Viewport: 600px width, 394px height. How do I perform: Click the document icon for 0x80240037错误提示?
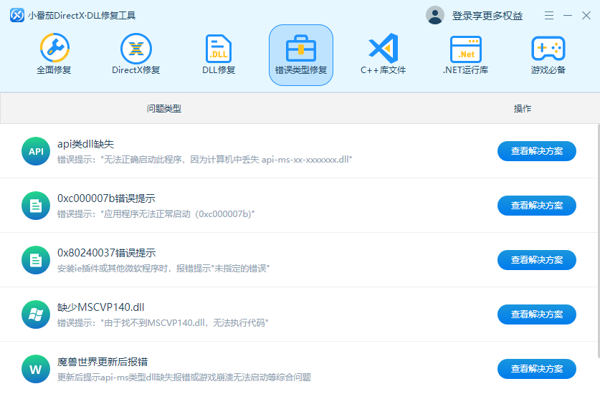36,260
